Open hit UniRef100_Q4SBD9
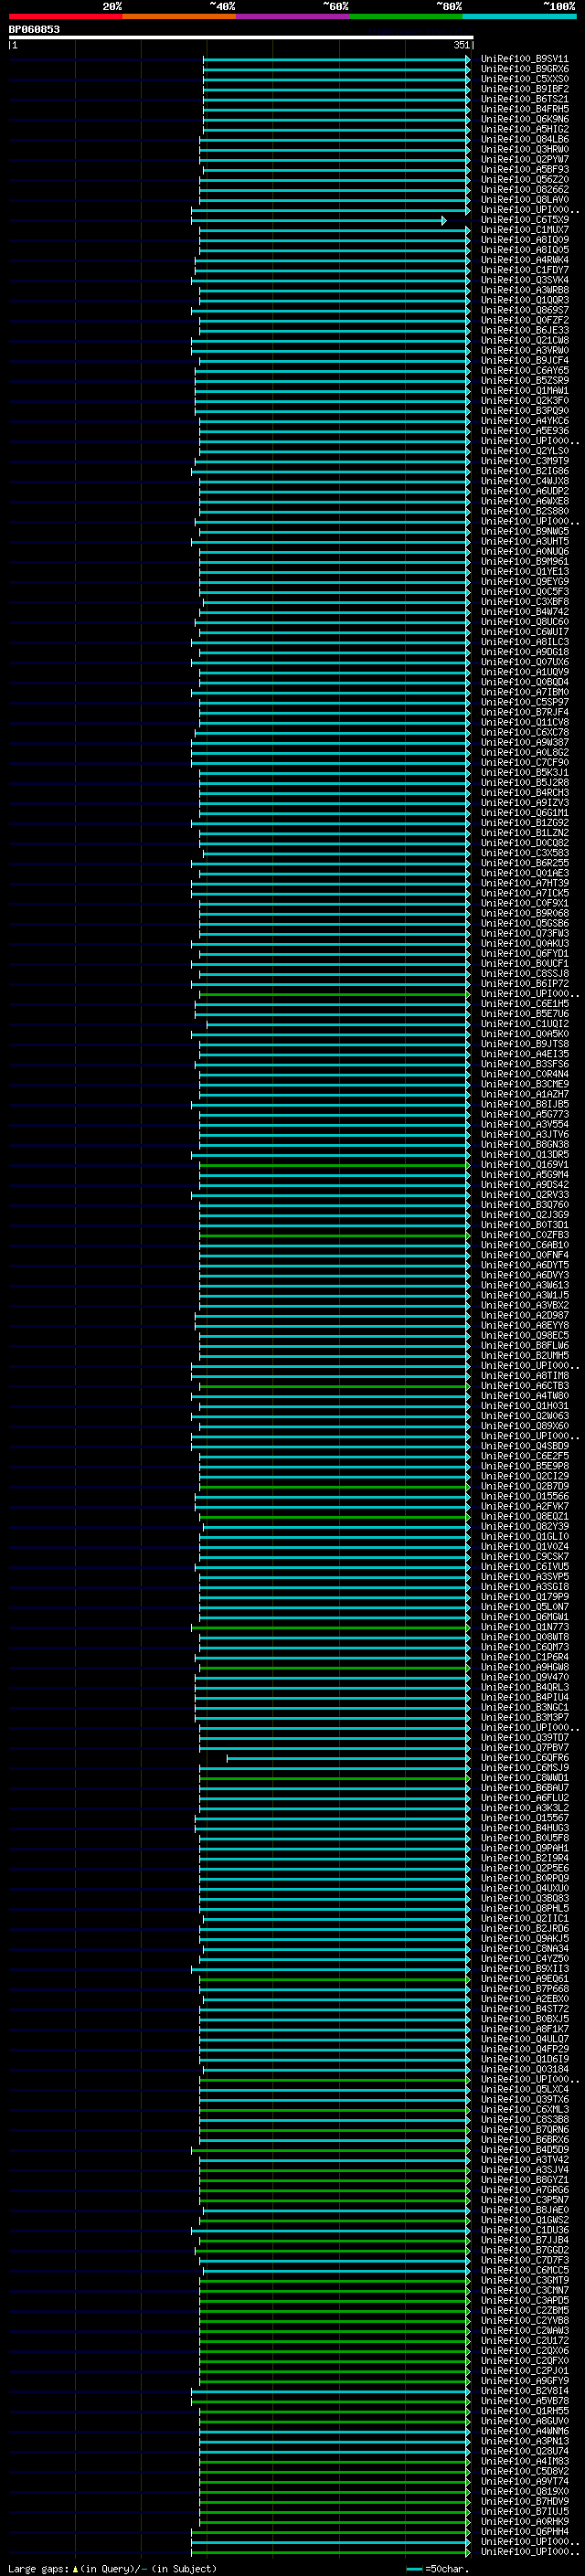This screenshot has width=585, height=2576. pyautogui.click(x=525, y=1446)
